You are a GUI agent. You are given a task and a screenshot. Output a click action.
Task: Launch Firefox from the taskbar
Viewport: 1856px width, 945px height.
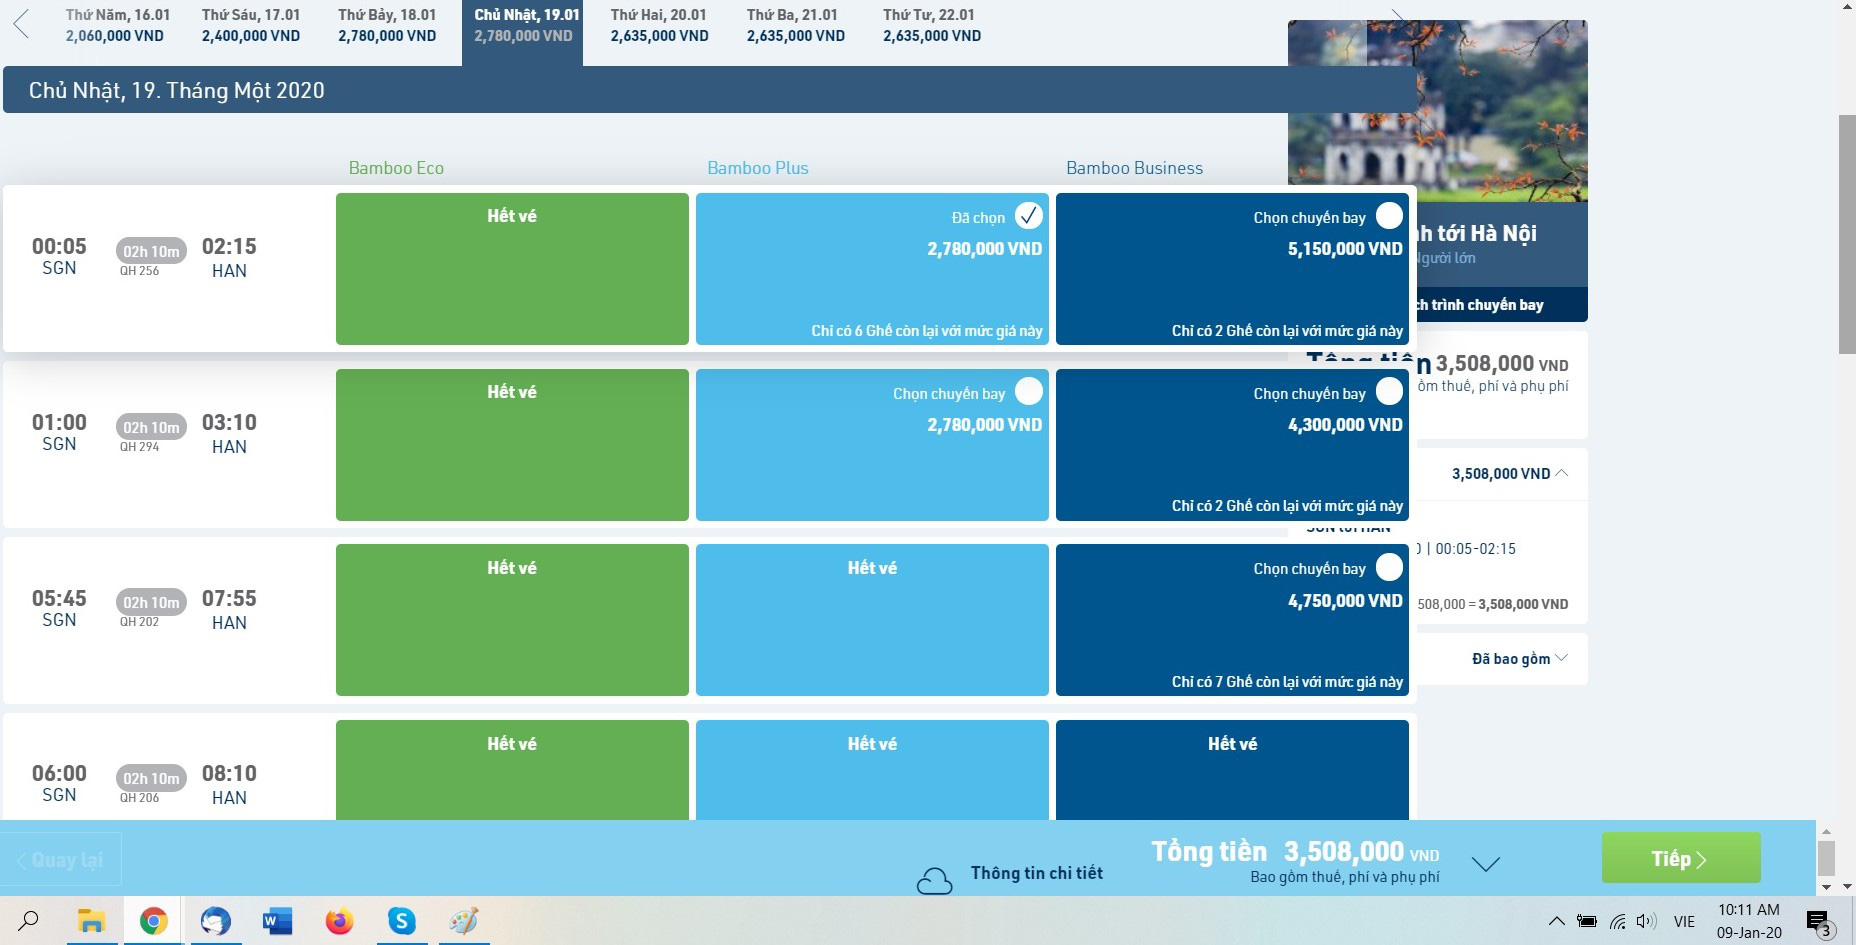click(339, 920)
